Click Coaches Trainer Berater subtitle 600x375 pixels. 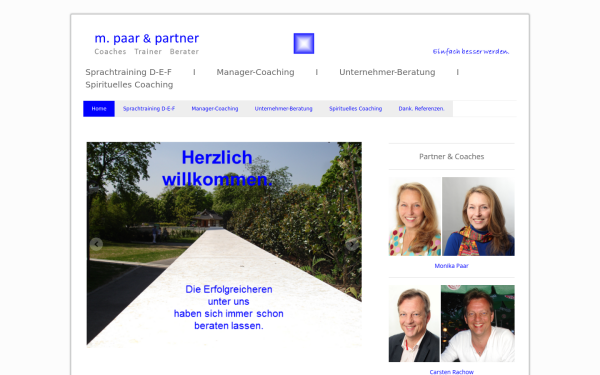pos(147,52)
